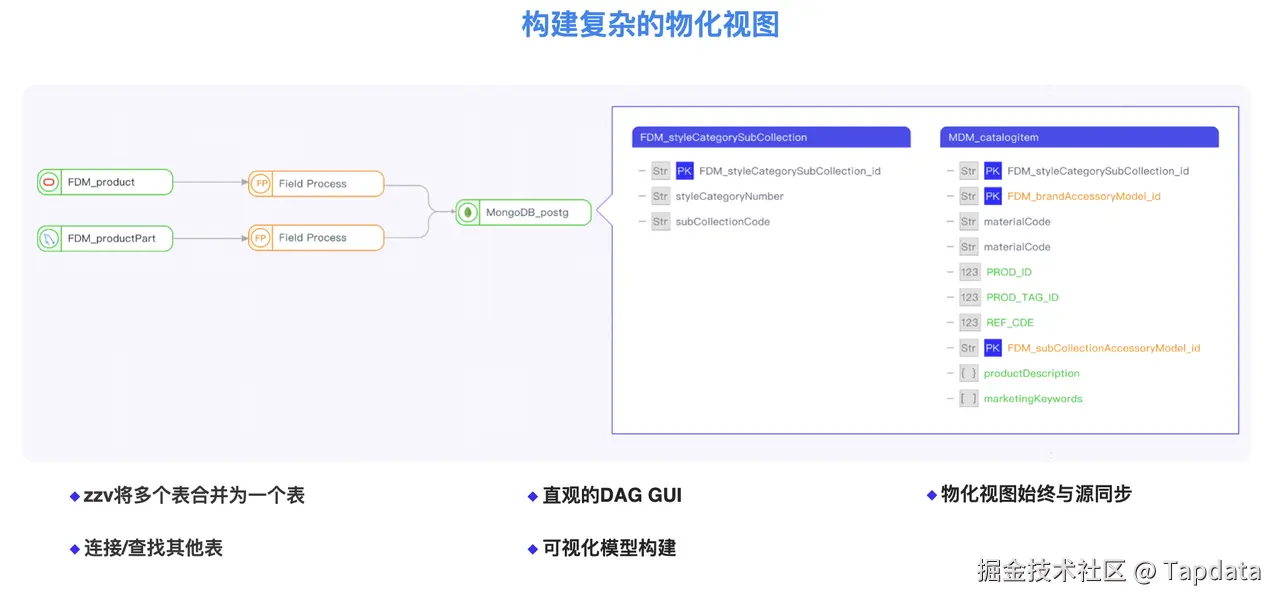The image size is (1280, 604).
Task: Click the PK badge on the first MDM_catalogitem row
Action: tap(992, 171)
